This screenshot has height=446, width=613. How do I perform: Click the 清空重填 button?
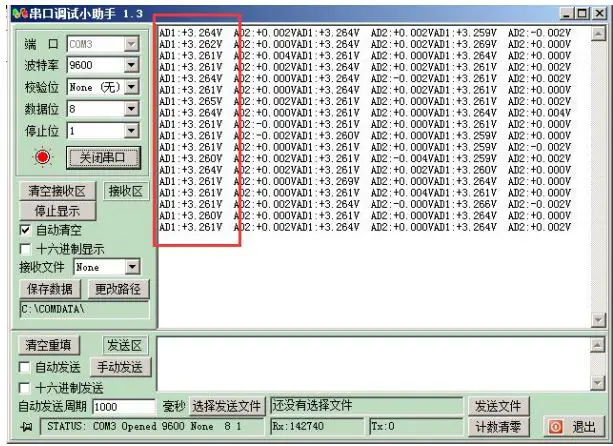48,345
